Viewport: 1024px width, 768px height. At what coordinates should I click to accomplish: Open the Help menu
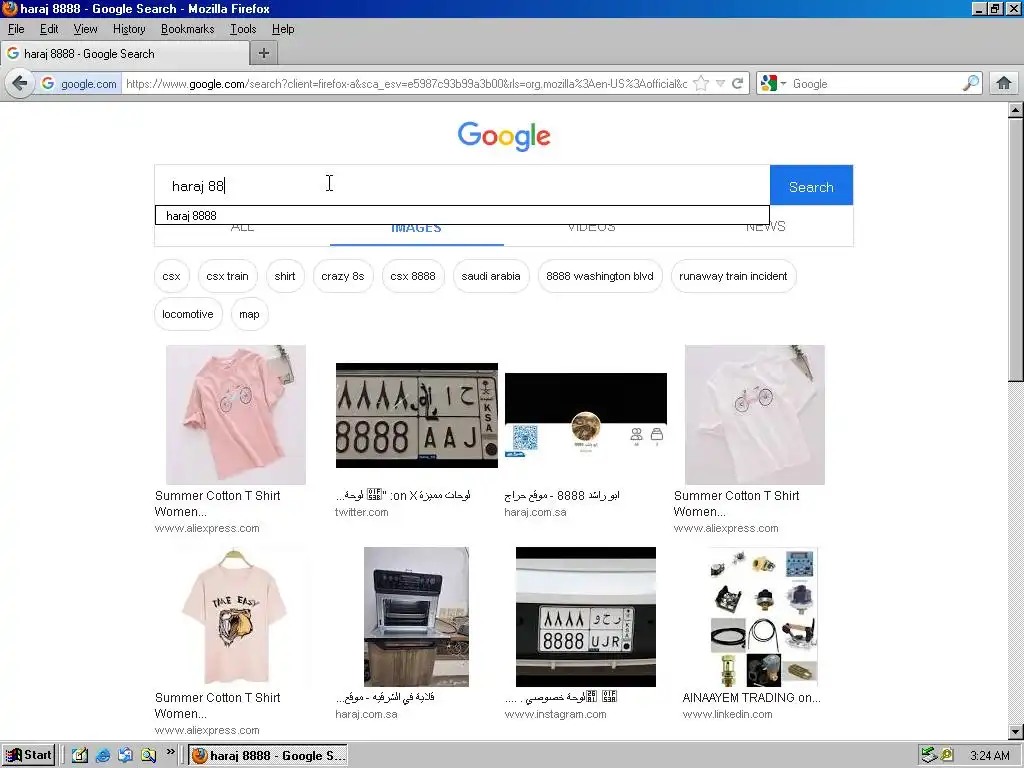click(x=283, y=29)
